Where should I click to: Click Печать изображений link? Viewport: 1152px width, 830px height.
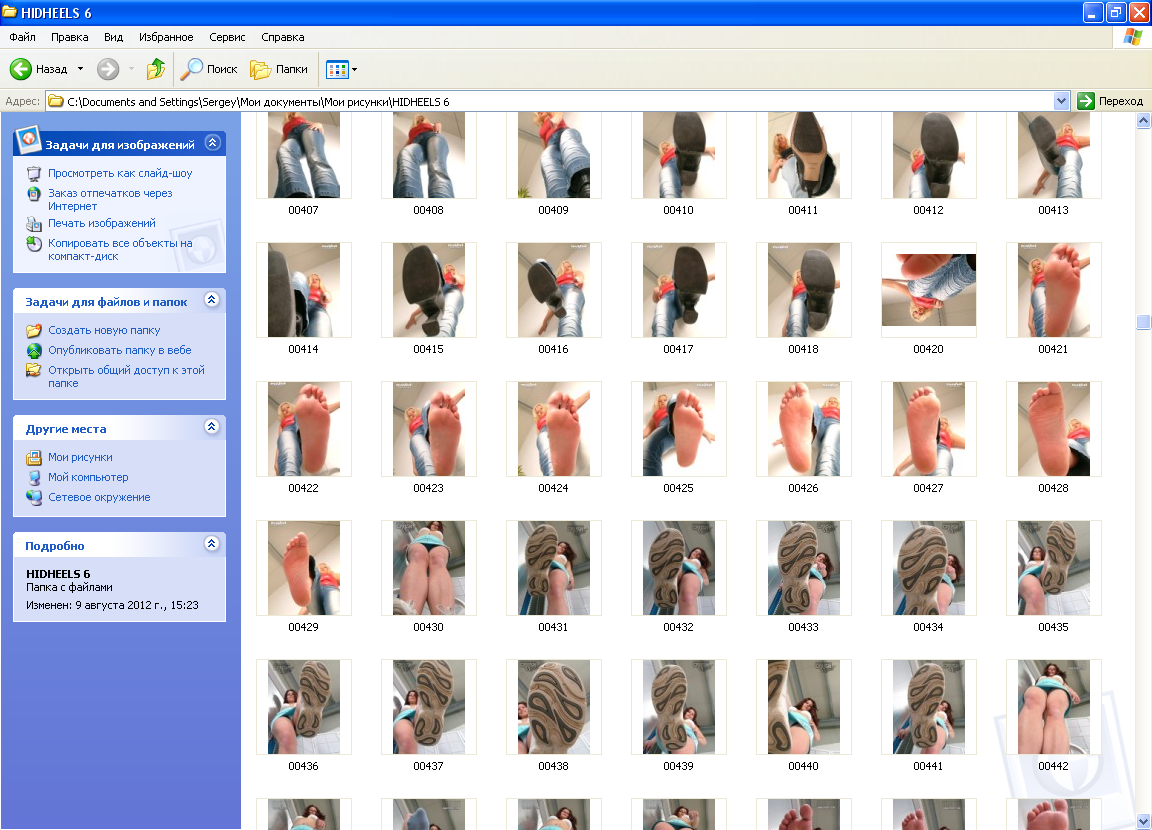click(x=102, y=223)
